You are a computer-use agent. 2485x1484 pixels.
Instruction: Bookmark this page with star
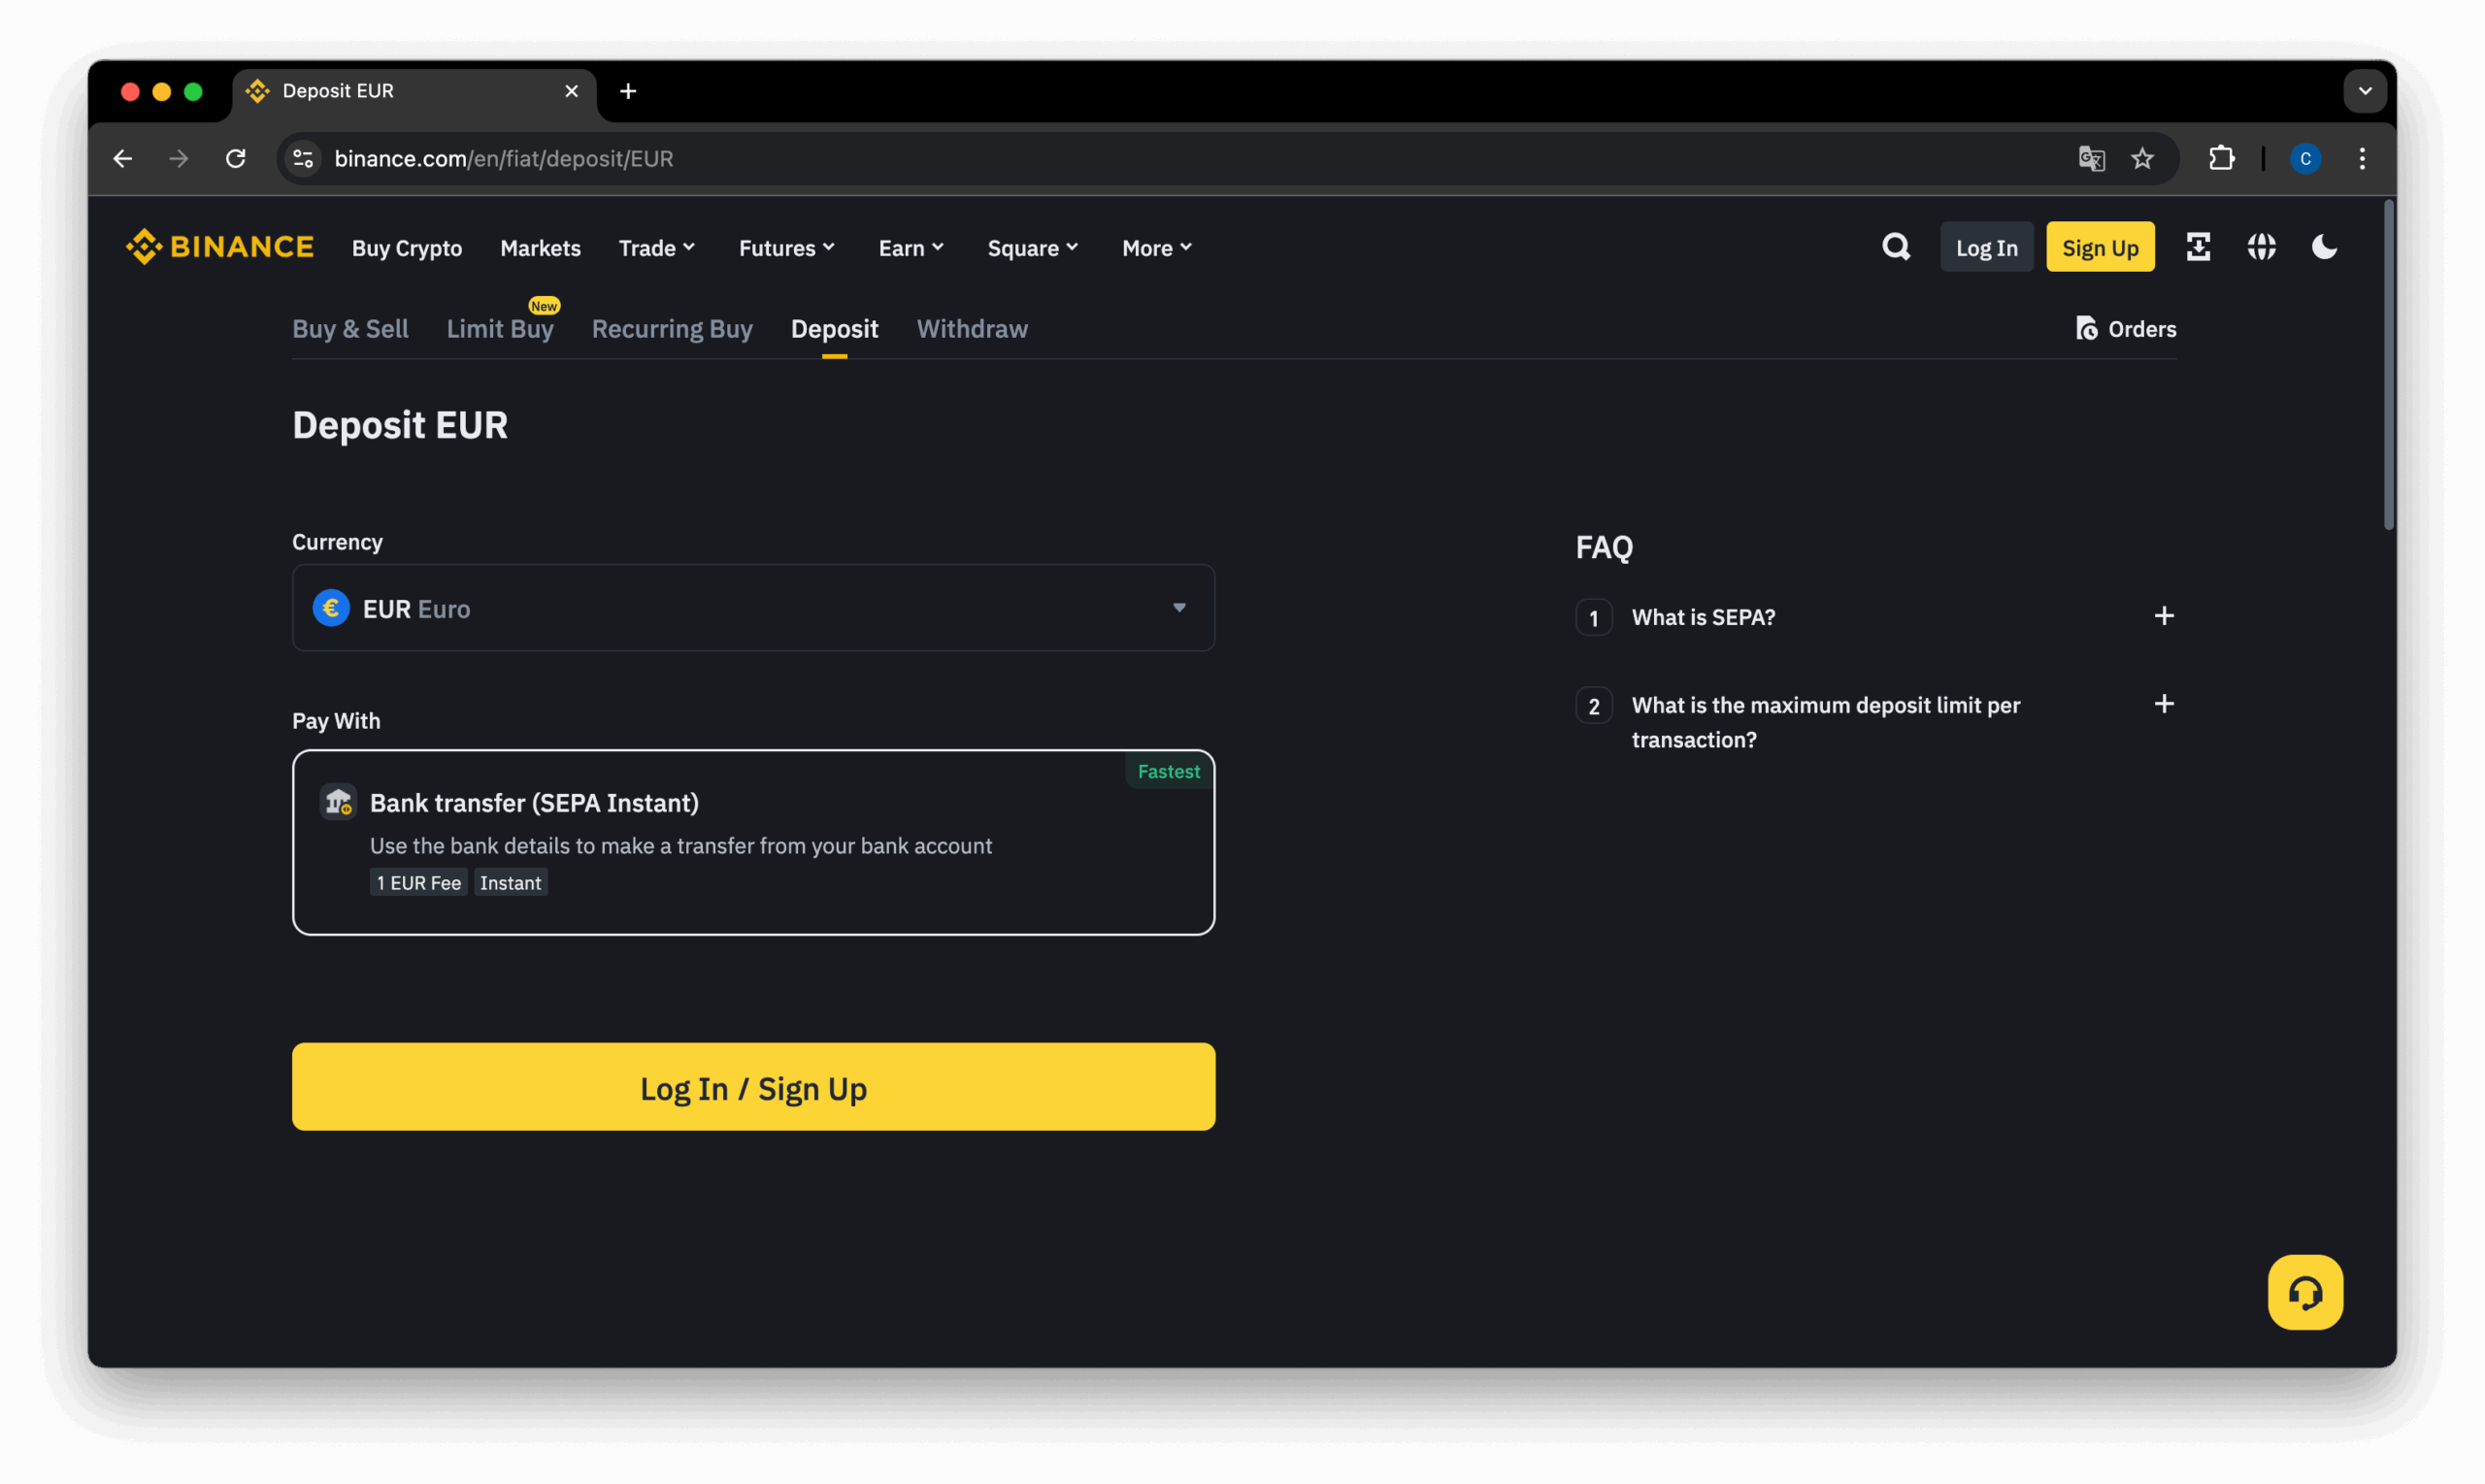point(2141,158)
